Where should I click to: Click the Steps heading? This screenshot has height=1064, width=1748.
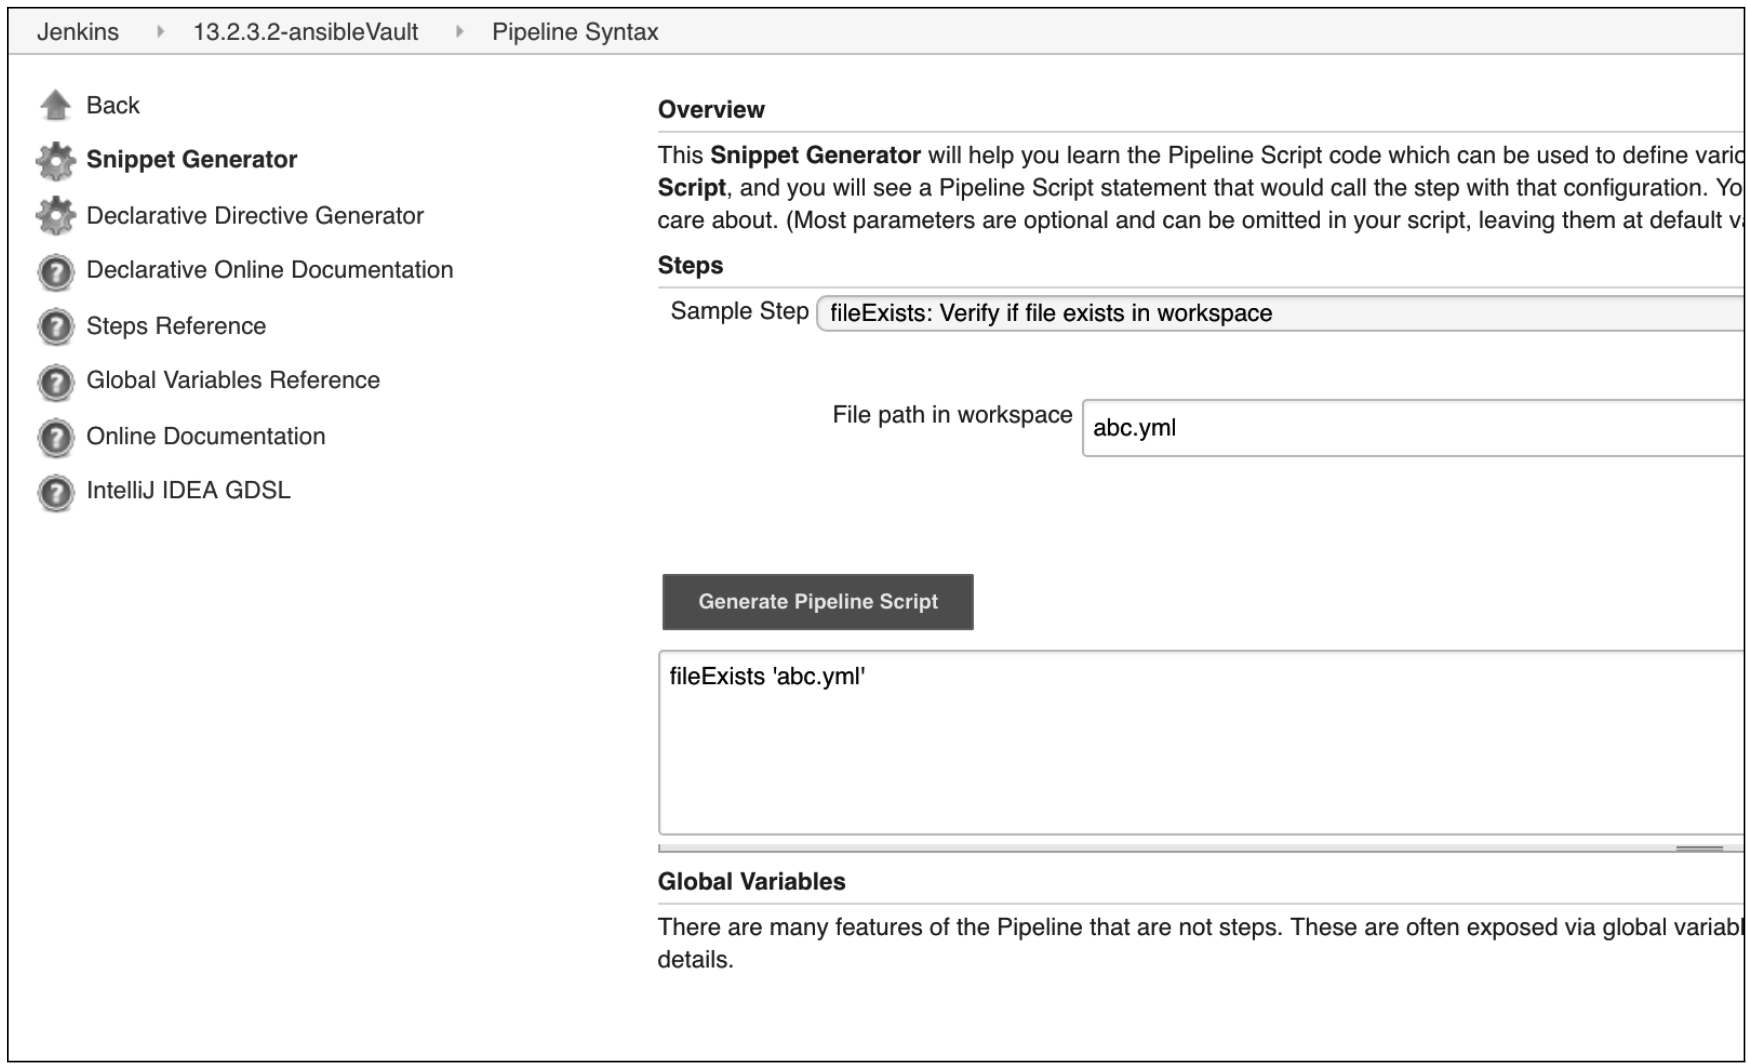coord(690,266)
